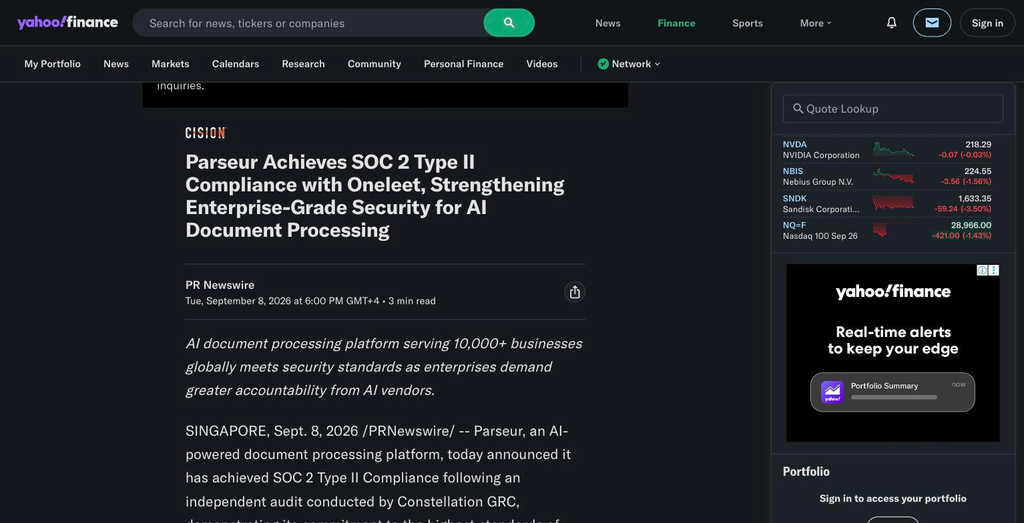Open the NBIS ticker link
Image resolution: width=1024 pixels, height=523 pixels.
pyautogui.click(x=793, y=171)
